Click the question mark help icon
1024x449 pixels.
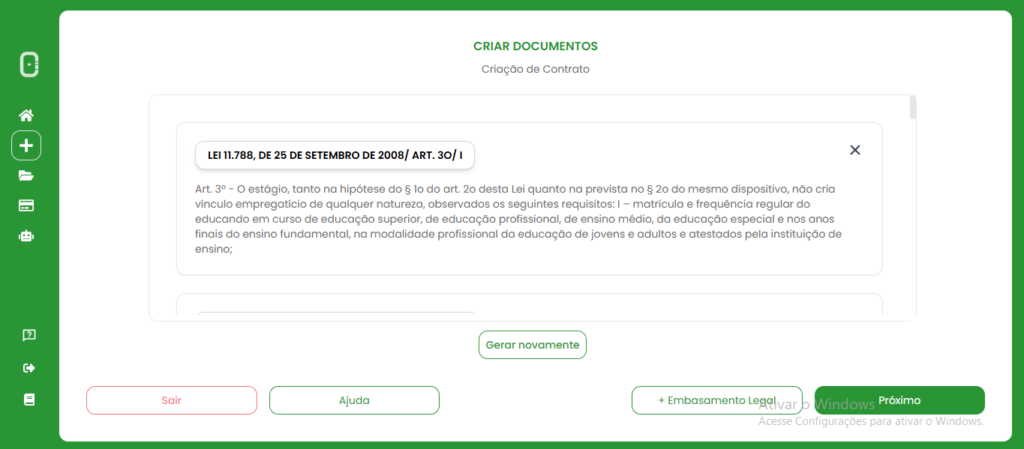click(29, 334)
